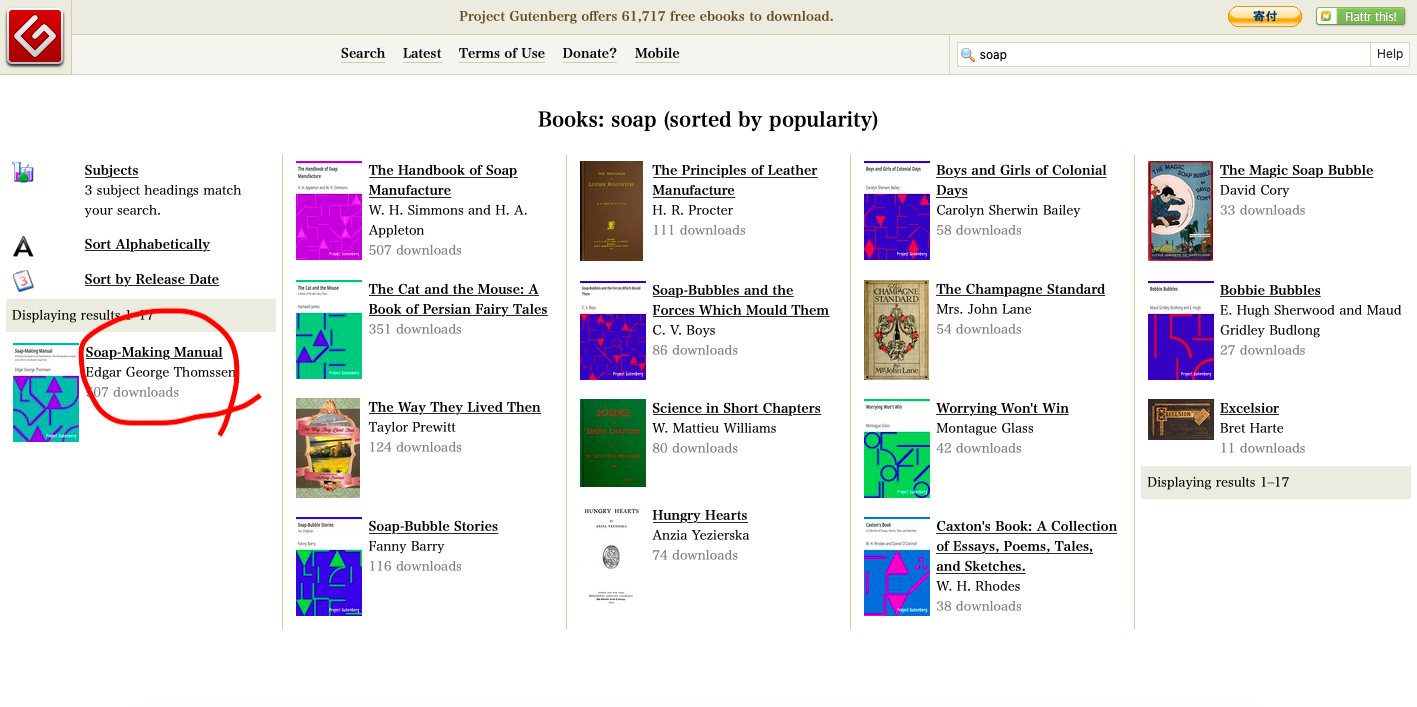Click the Project Gutenberg logo icon
The image size is (1417, 707).
(35, 36)
